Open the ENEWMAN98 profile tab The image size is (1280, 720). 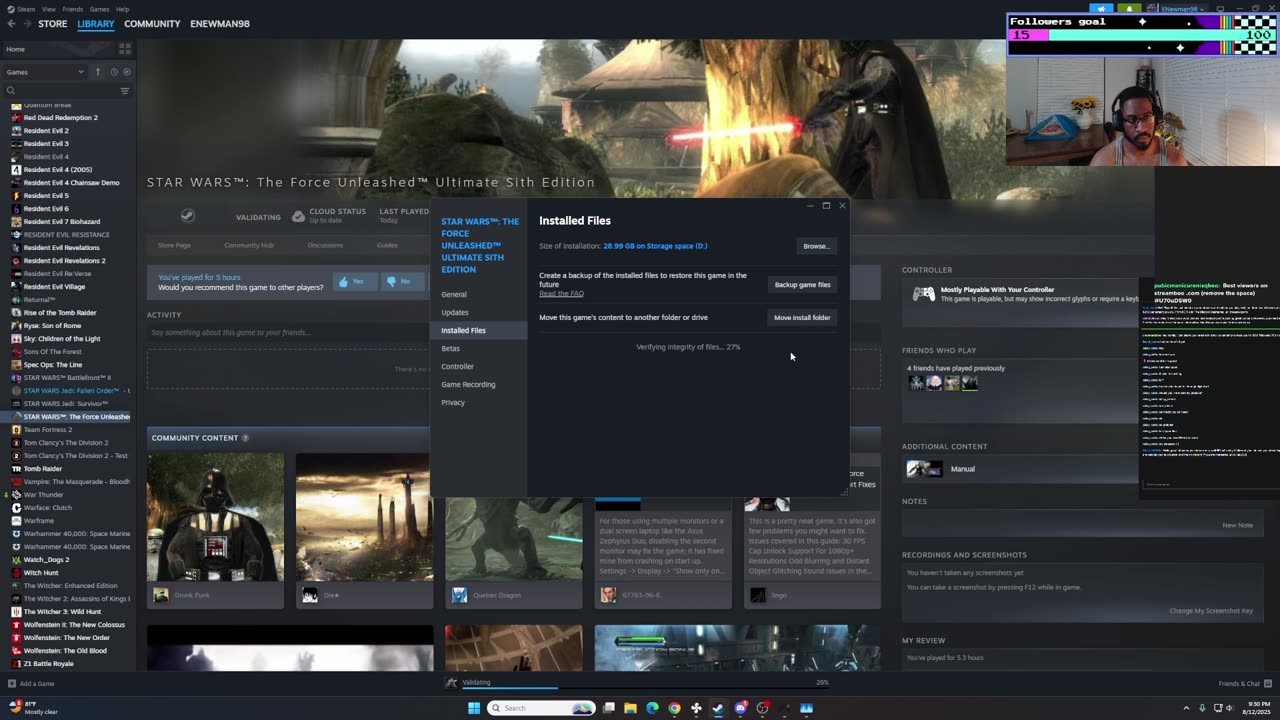tap(220, 24)
